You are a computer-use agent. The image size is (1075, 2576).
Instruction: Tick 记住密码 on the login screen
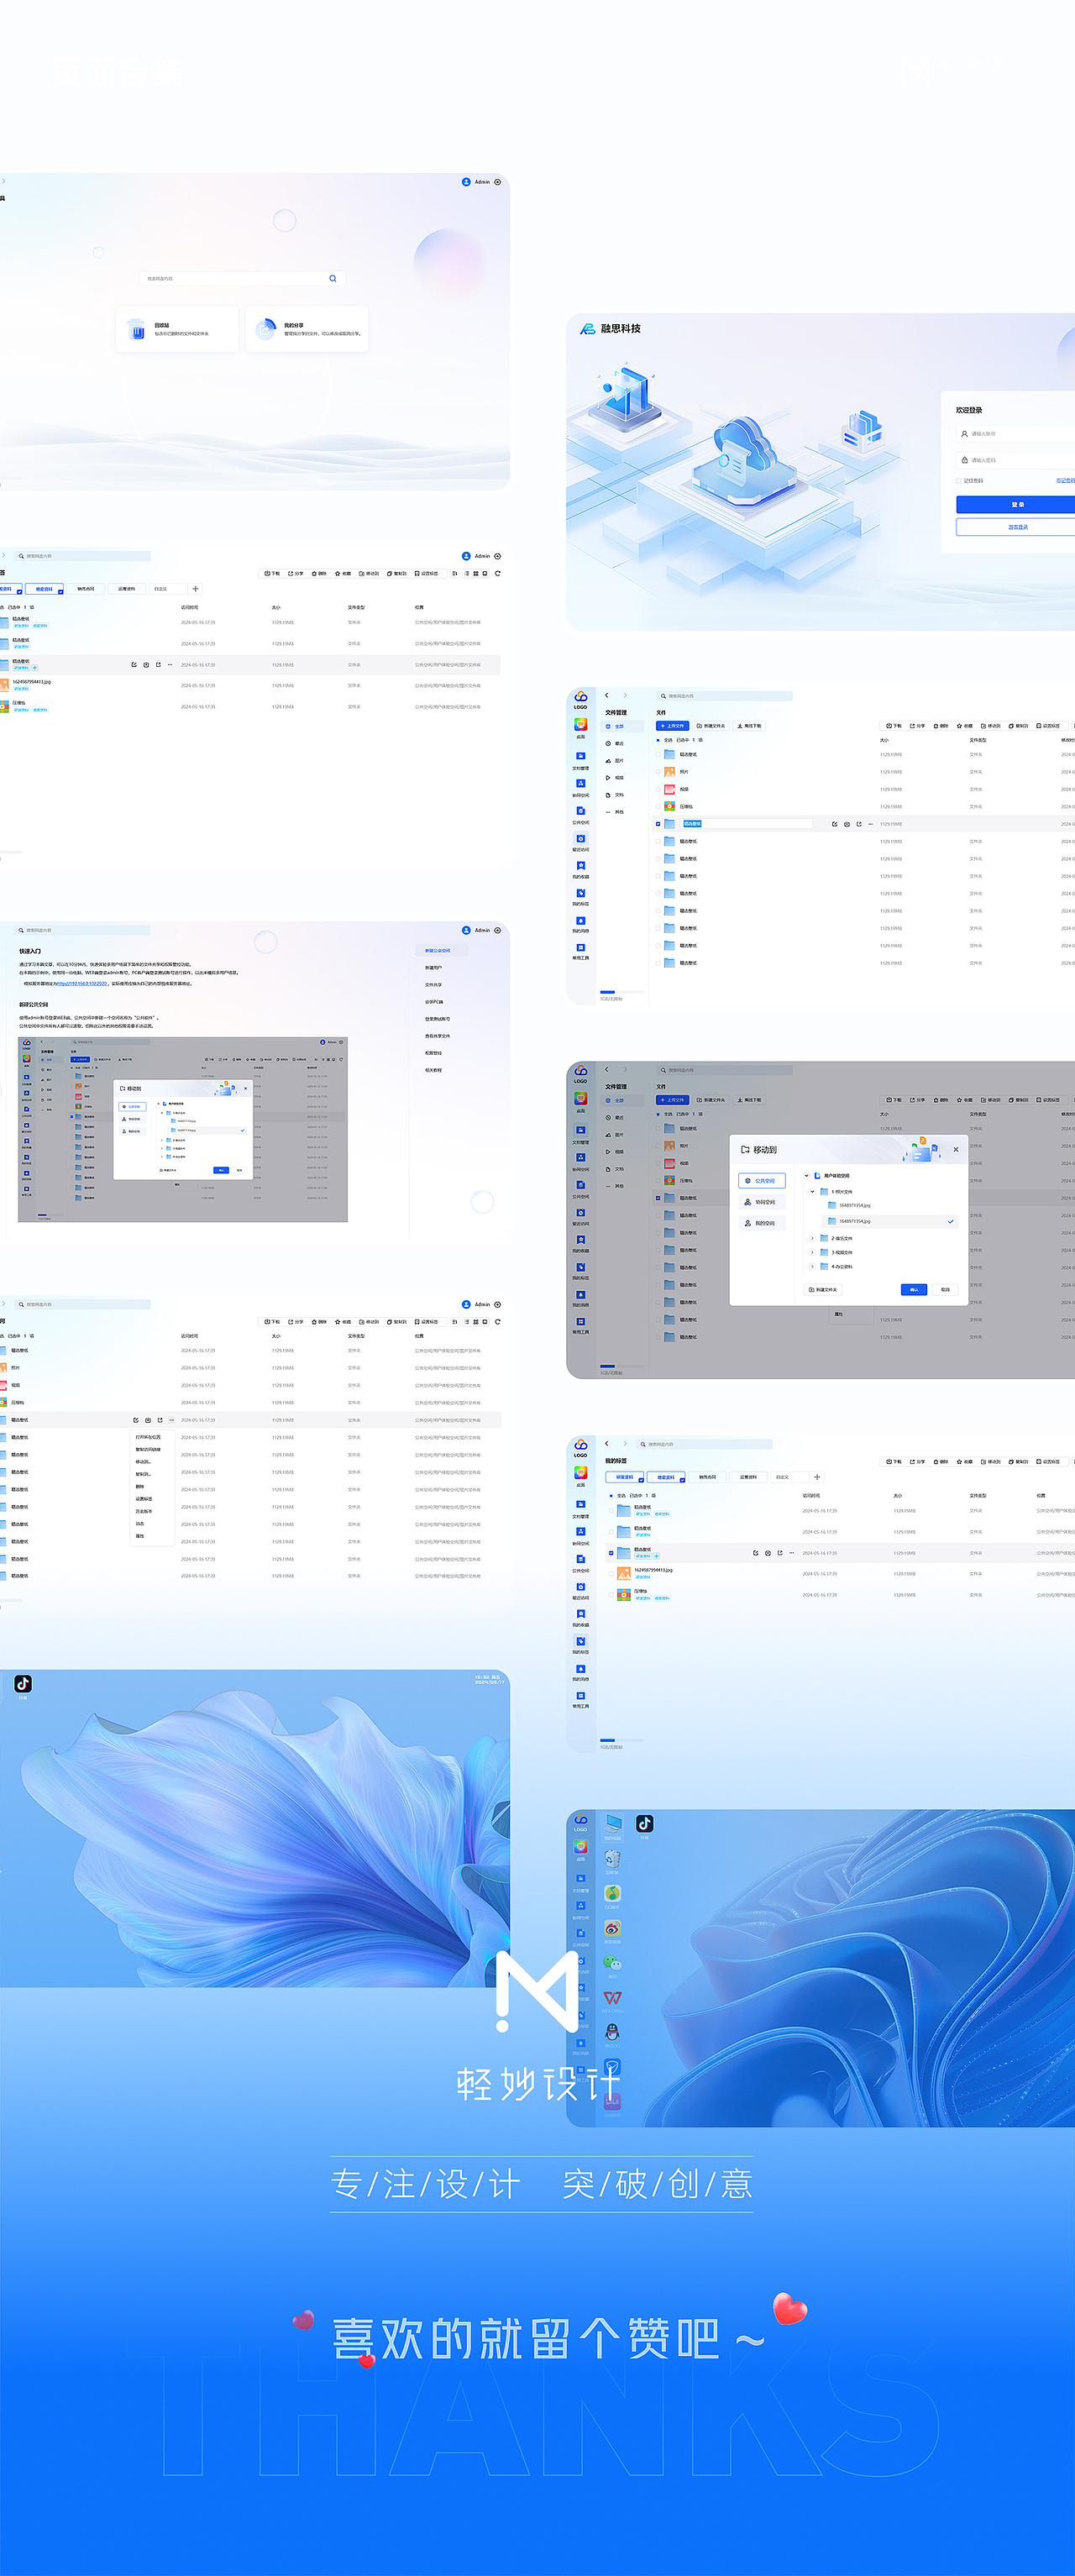pyautogui.click(x=958, y=481)
